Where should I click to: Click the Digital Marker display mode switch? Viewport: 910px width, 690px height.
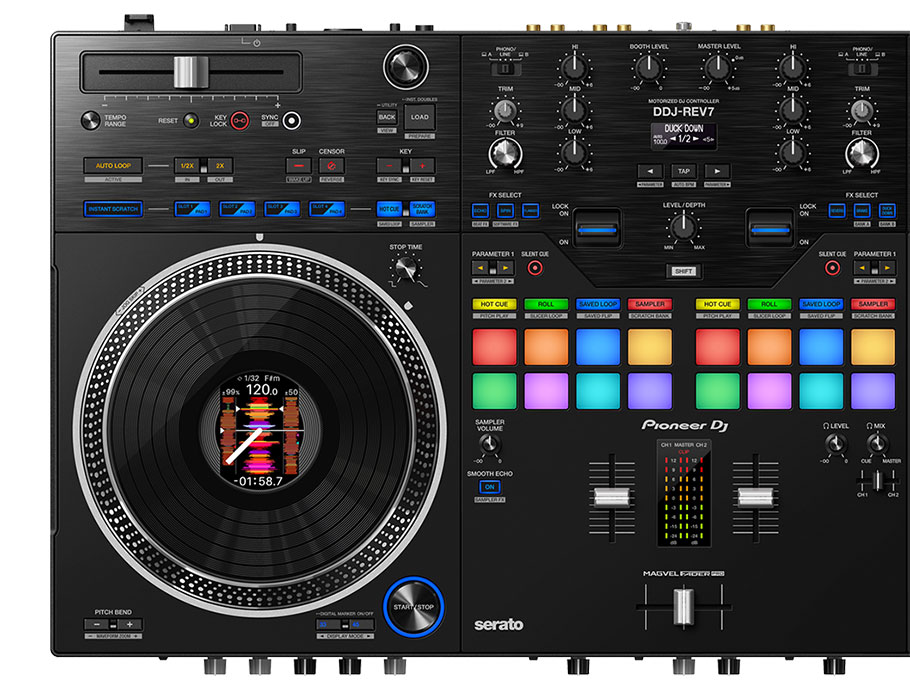click(345, 625)
